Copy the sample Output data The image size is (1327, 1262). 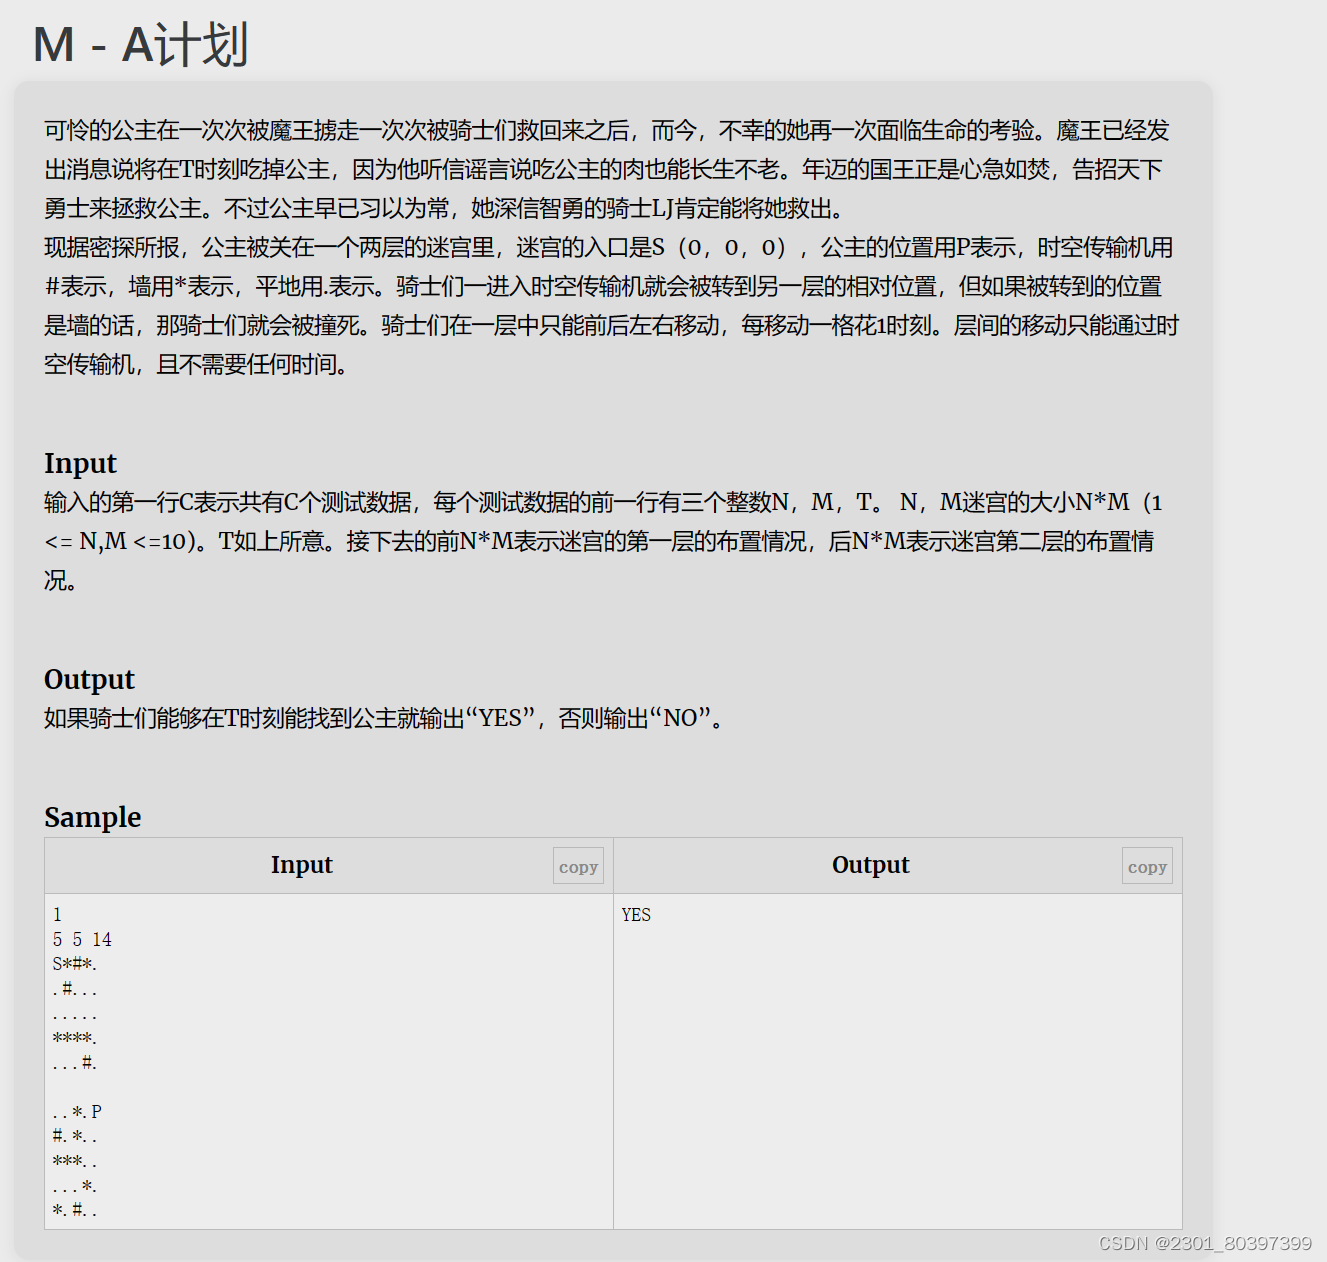tap(1147, 866)
